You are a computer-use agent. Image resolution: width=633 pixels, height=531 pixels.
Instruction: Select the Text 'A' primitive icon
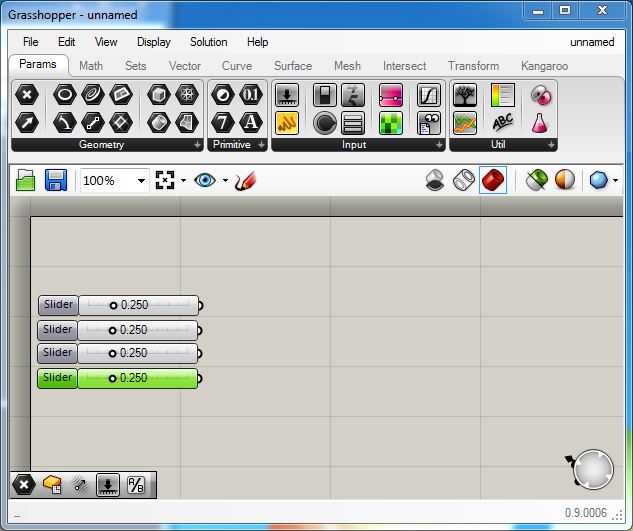point(251,123)
